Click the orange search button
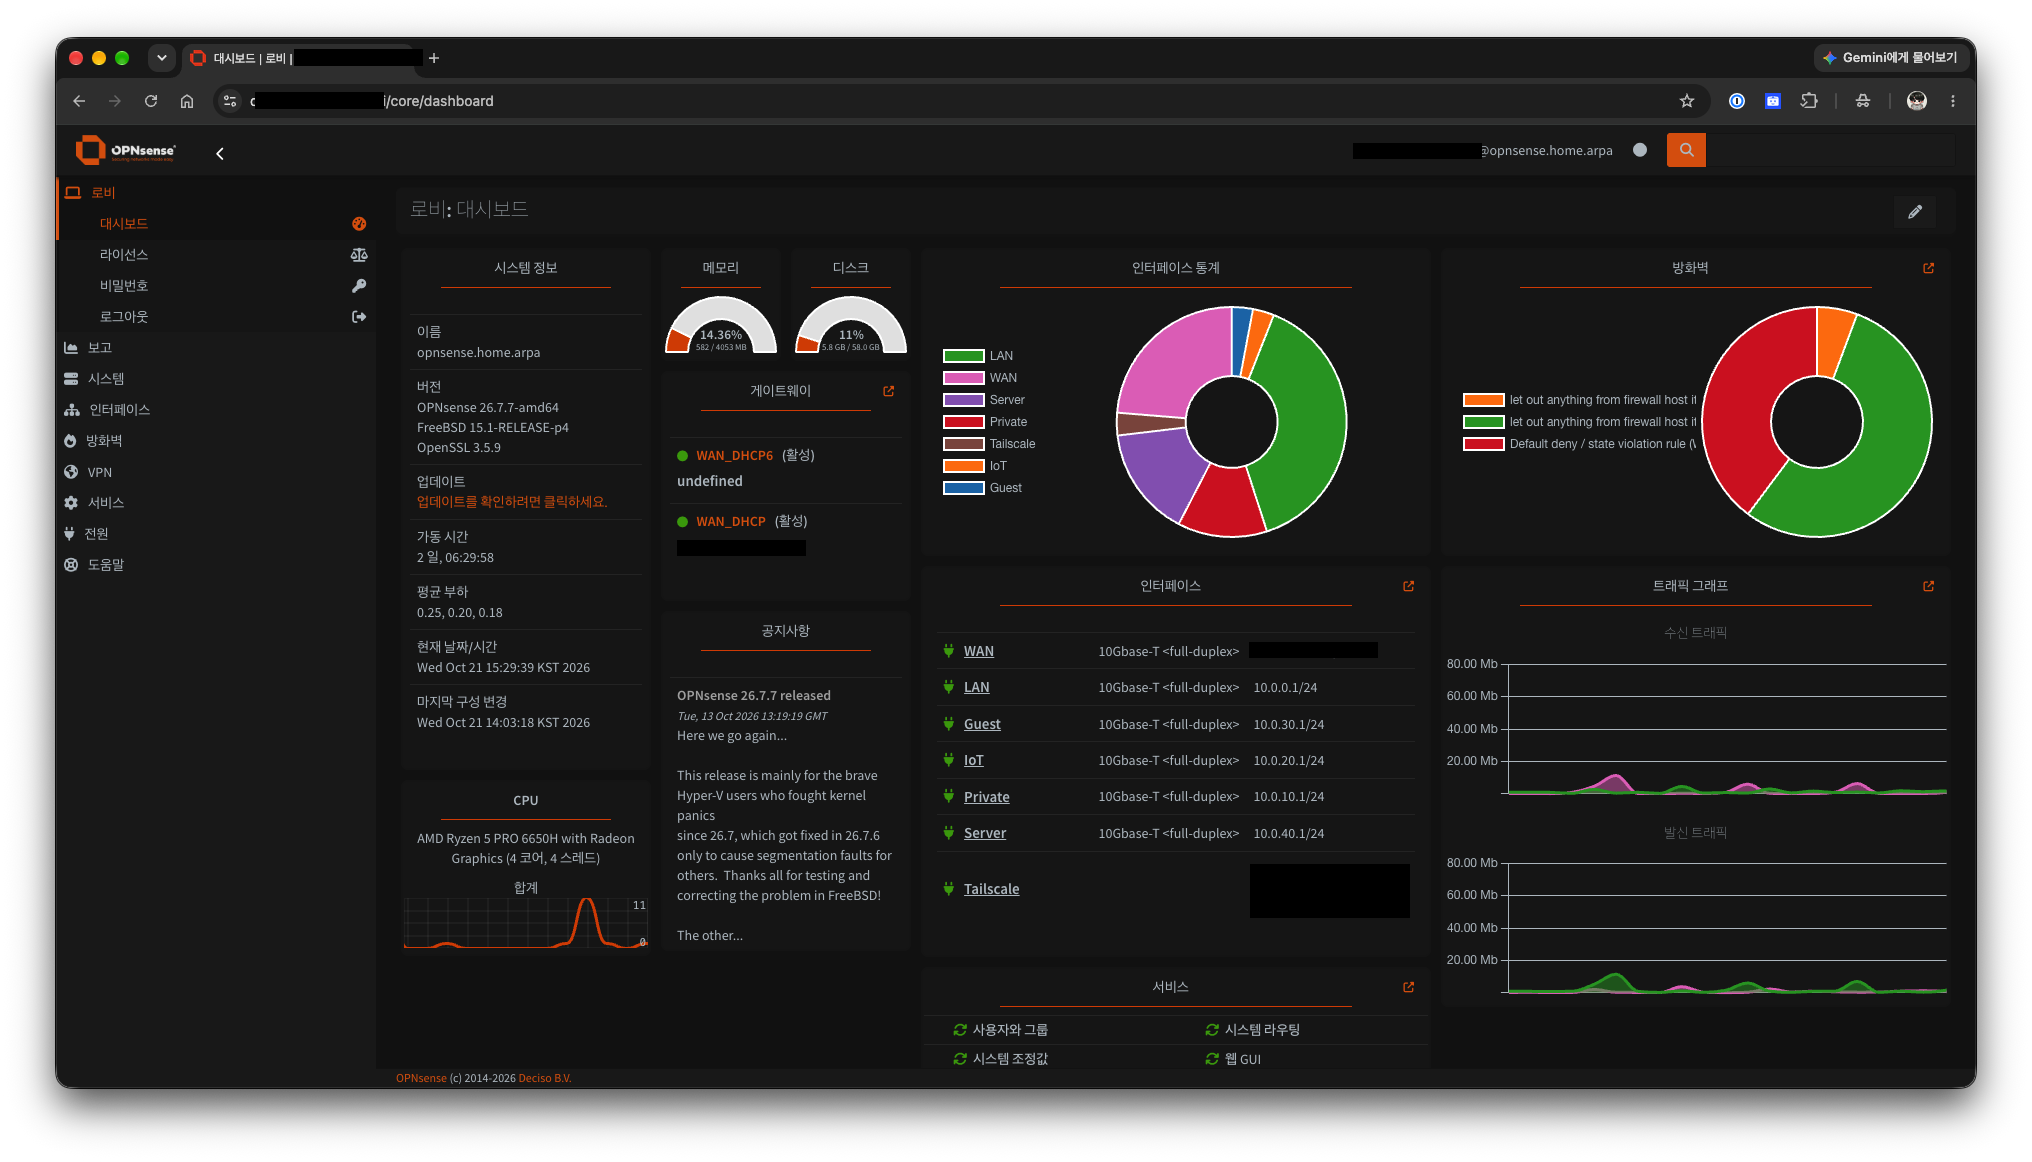The image size is (2032, 1162). (1686, 150)
